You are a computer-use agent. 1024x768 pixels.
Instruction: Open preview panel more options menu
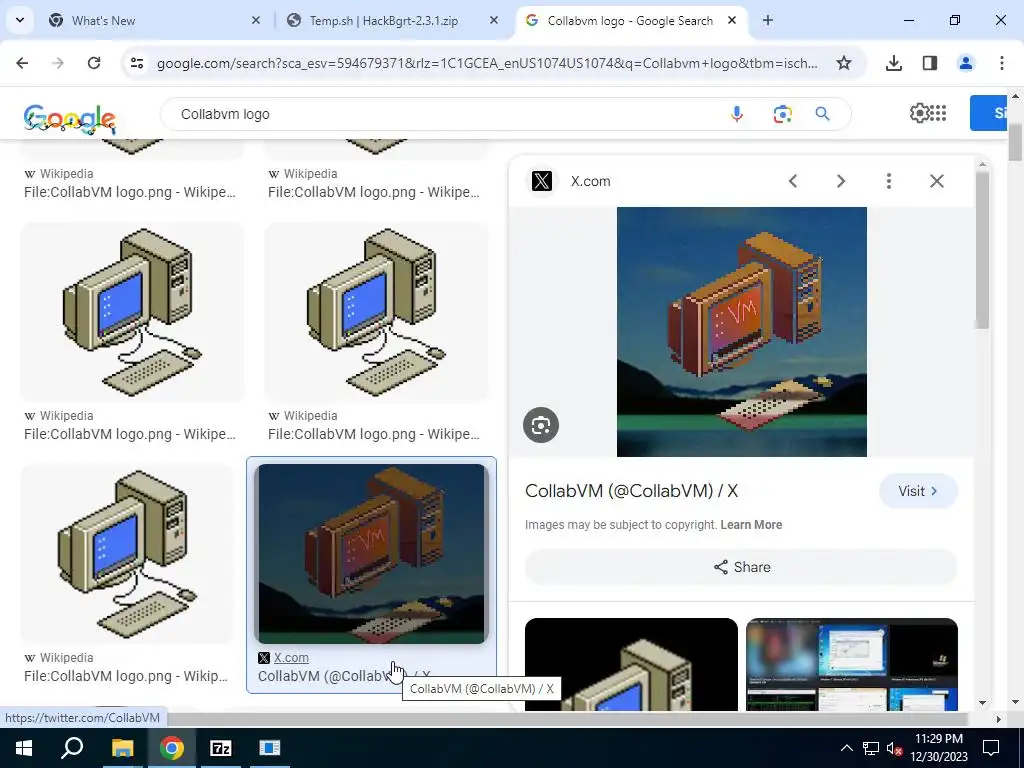(x=889, y=181)
